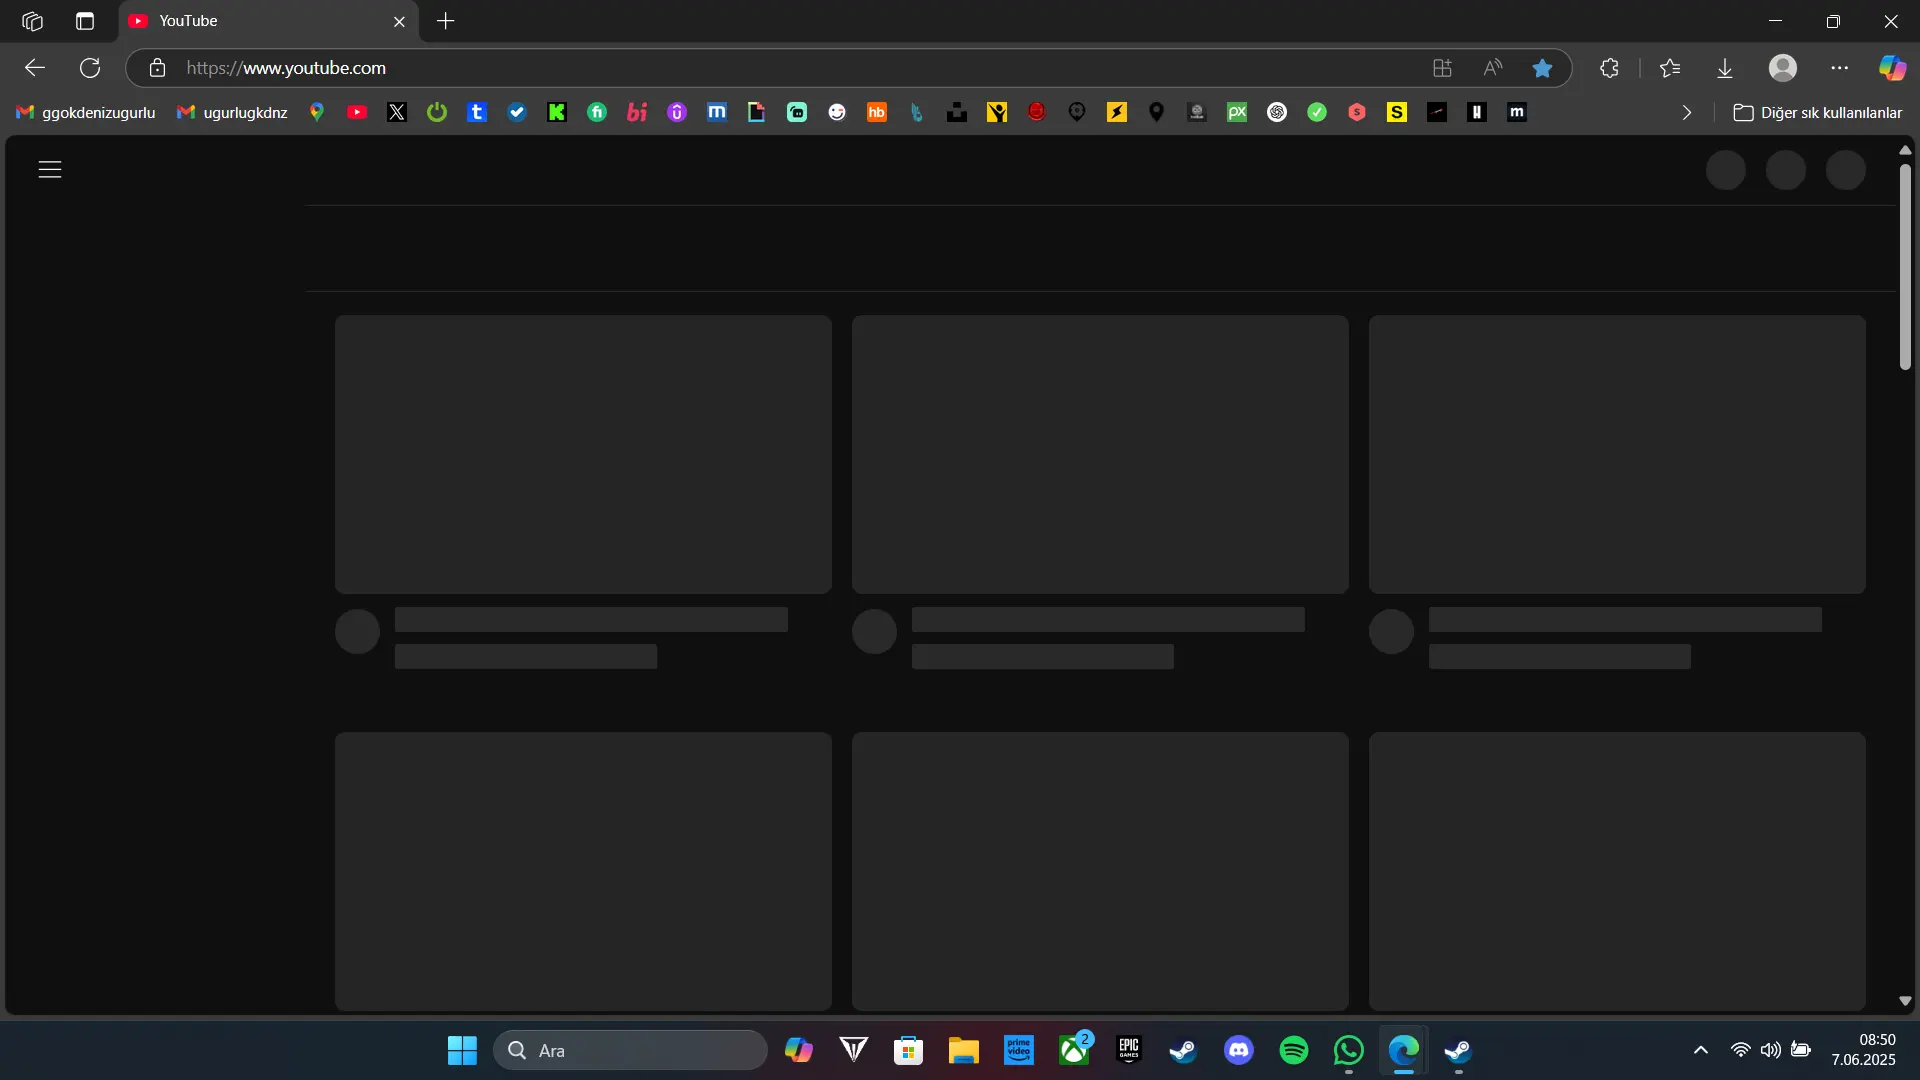The image size is (1920, 1080).
Task: Open the Copilot sidebar in Edge
Action: [1892, 68]
